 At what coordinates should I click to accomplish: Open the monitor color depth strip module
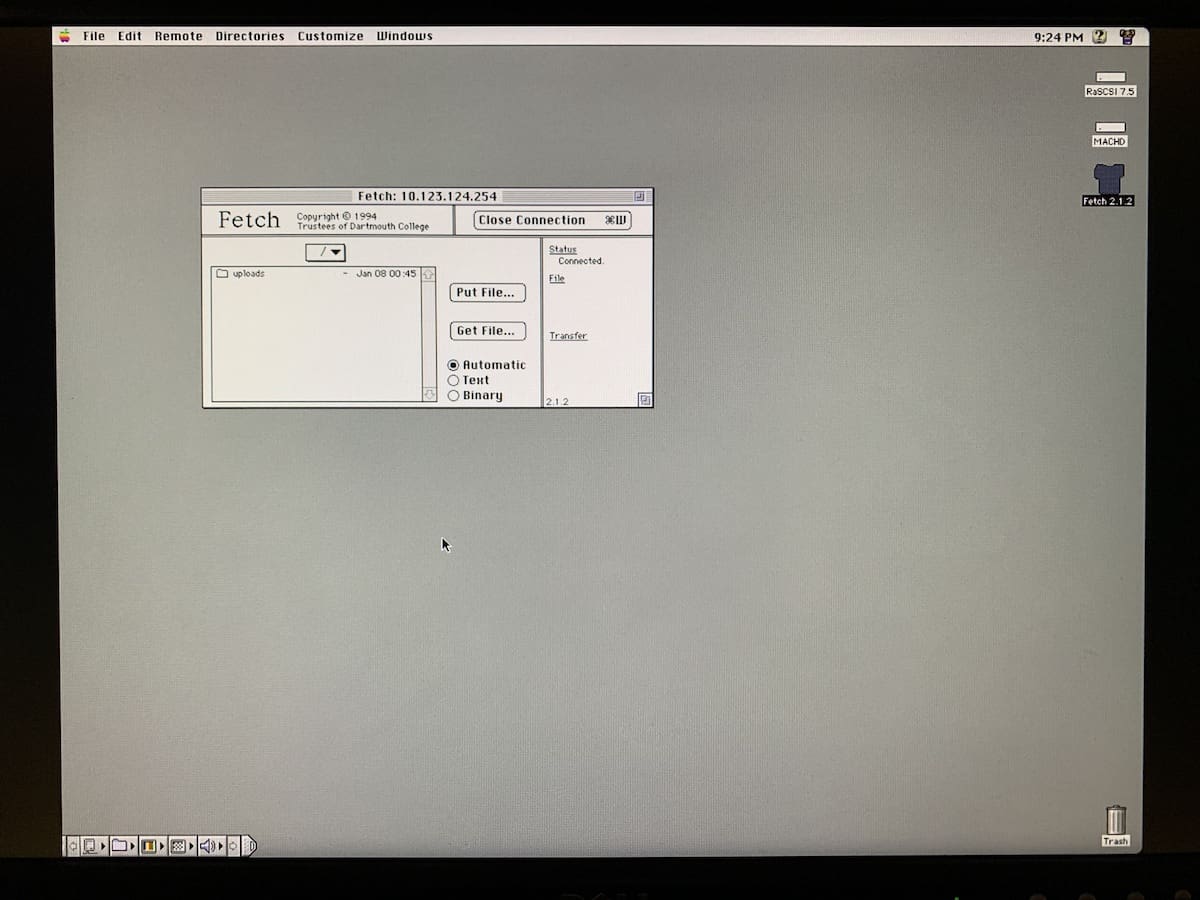pos(152,846)
